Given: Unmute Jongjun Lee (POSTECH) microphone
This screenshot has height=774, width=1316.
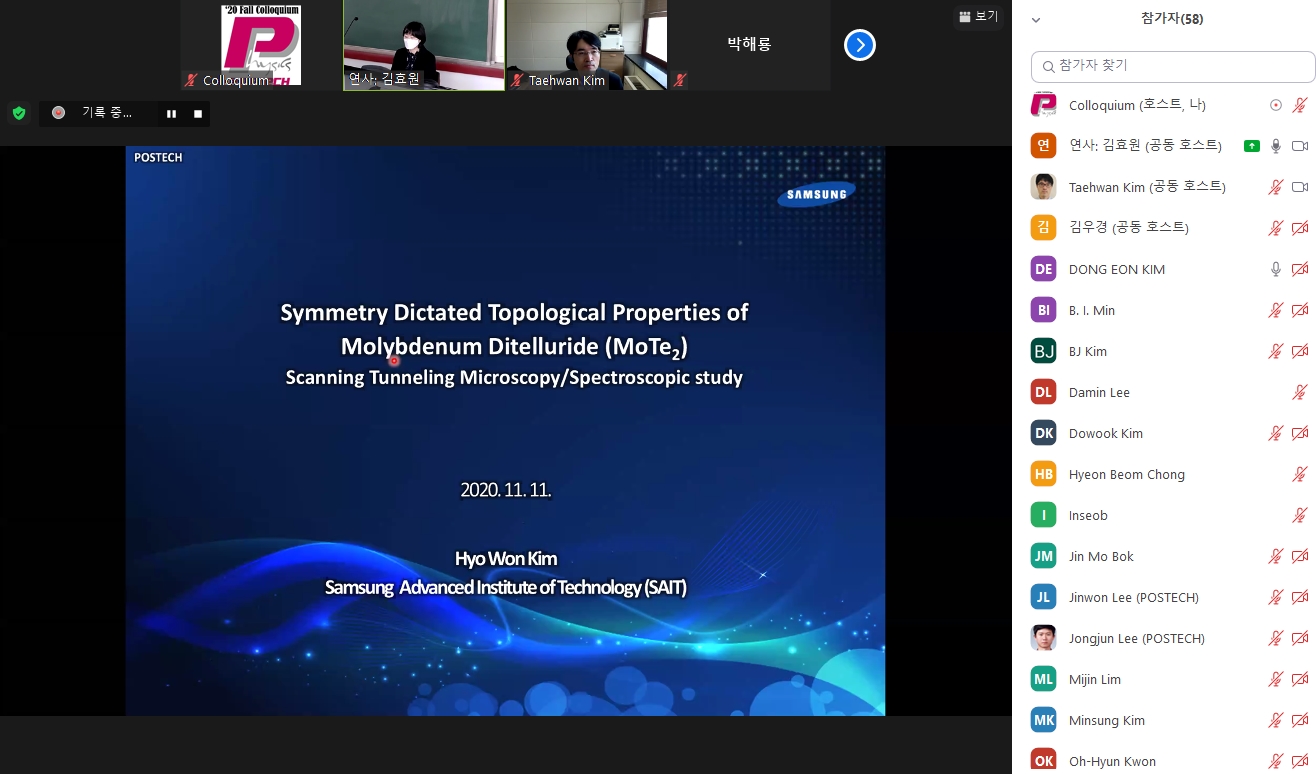Looking at the screenshot, I should [x=1275, y=638].
